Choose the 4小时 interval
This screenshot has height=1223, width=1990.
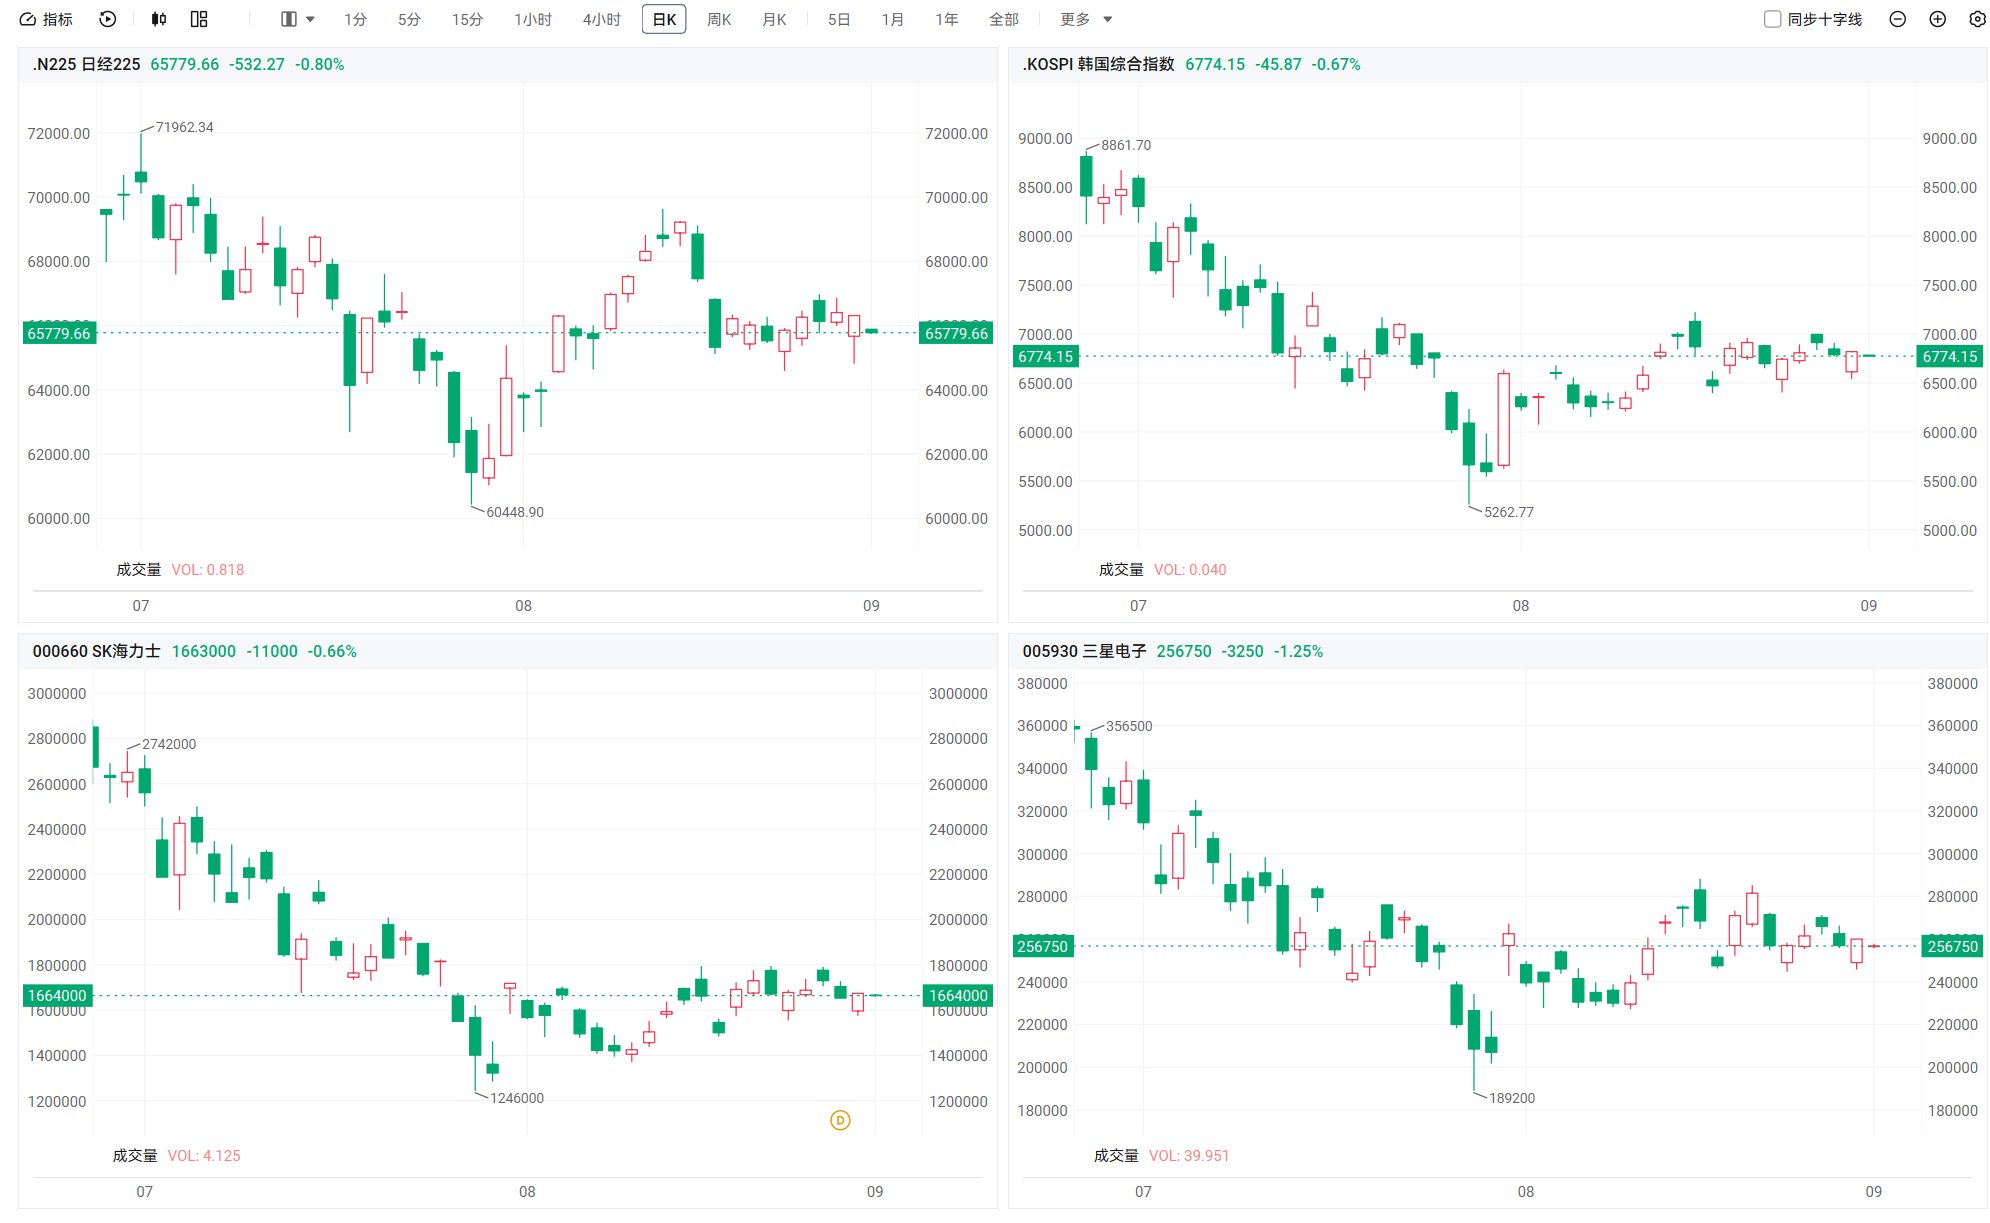point(602,19)
